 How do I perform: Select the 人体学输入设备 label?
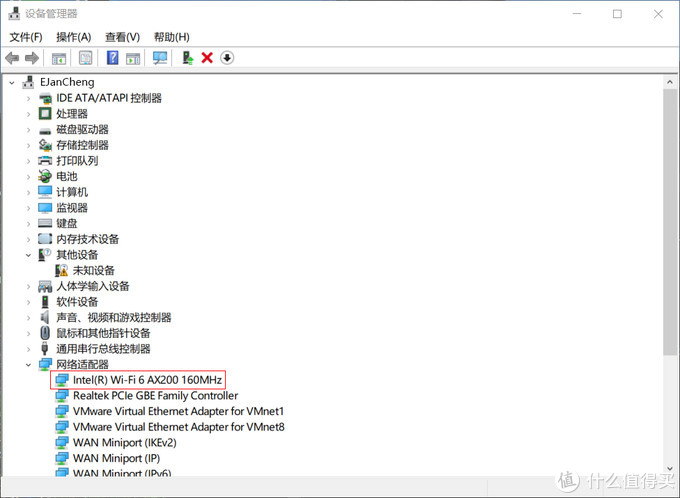click(x=93, y=286)
